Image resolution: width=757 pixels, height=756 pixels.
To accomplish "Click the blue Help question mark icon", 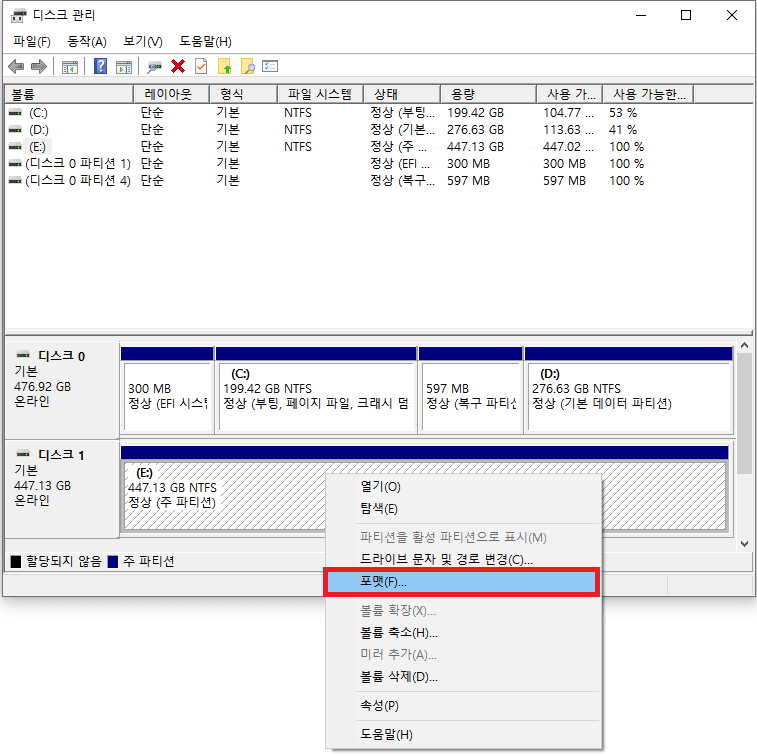I will (x=100, y=66).
